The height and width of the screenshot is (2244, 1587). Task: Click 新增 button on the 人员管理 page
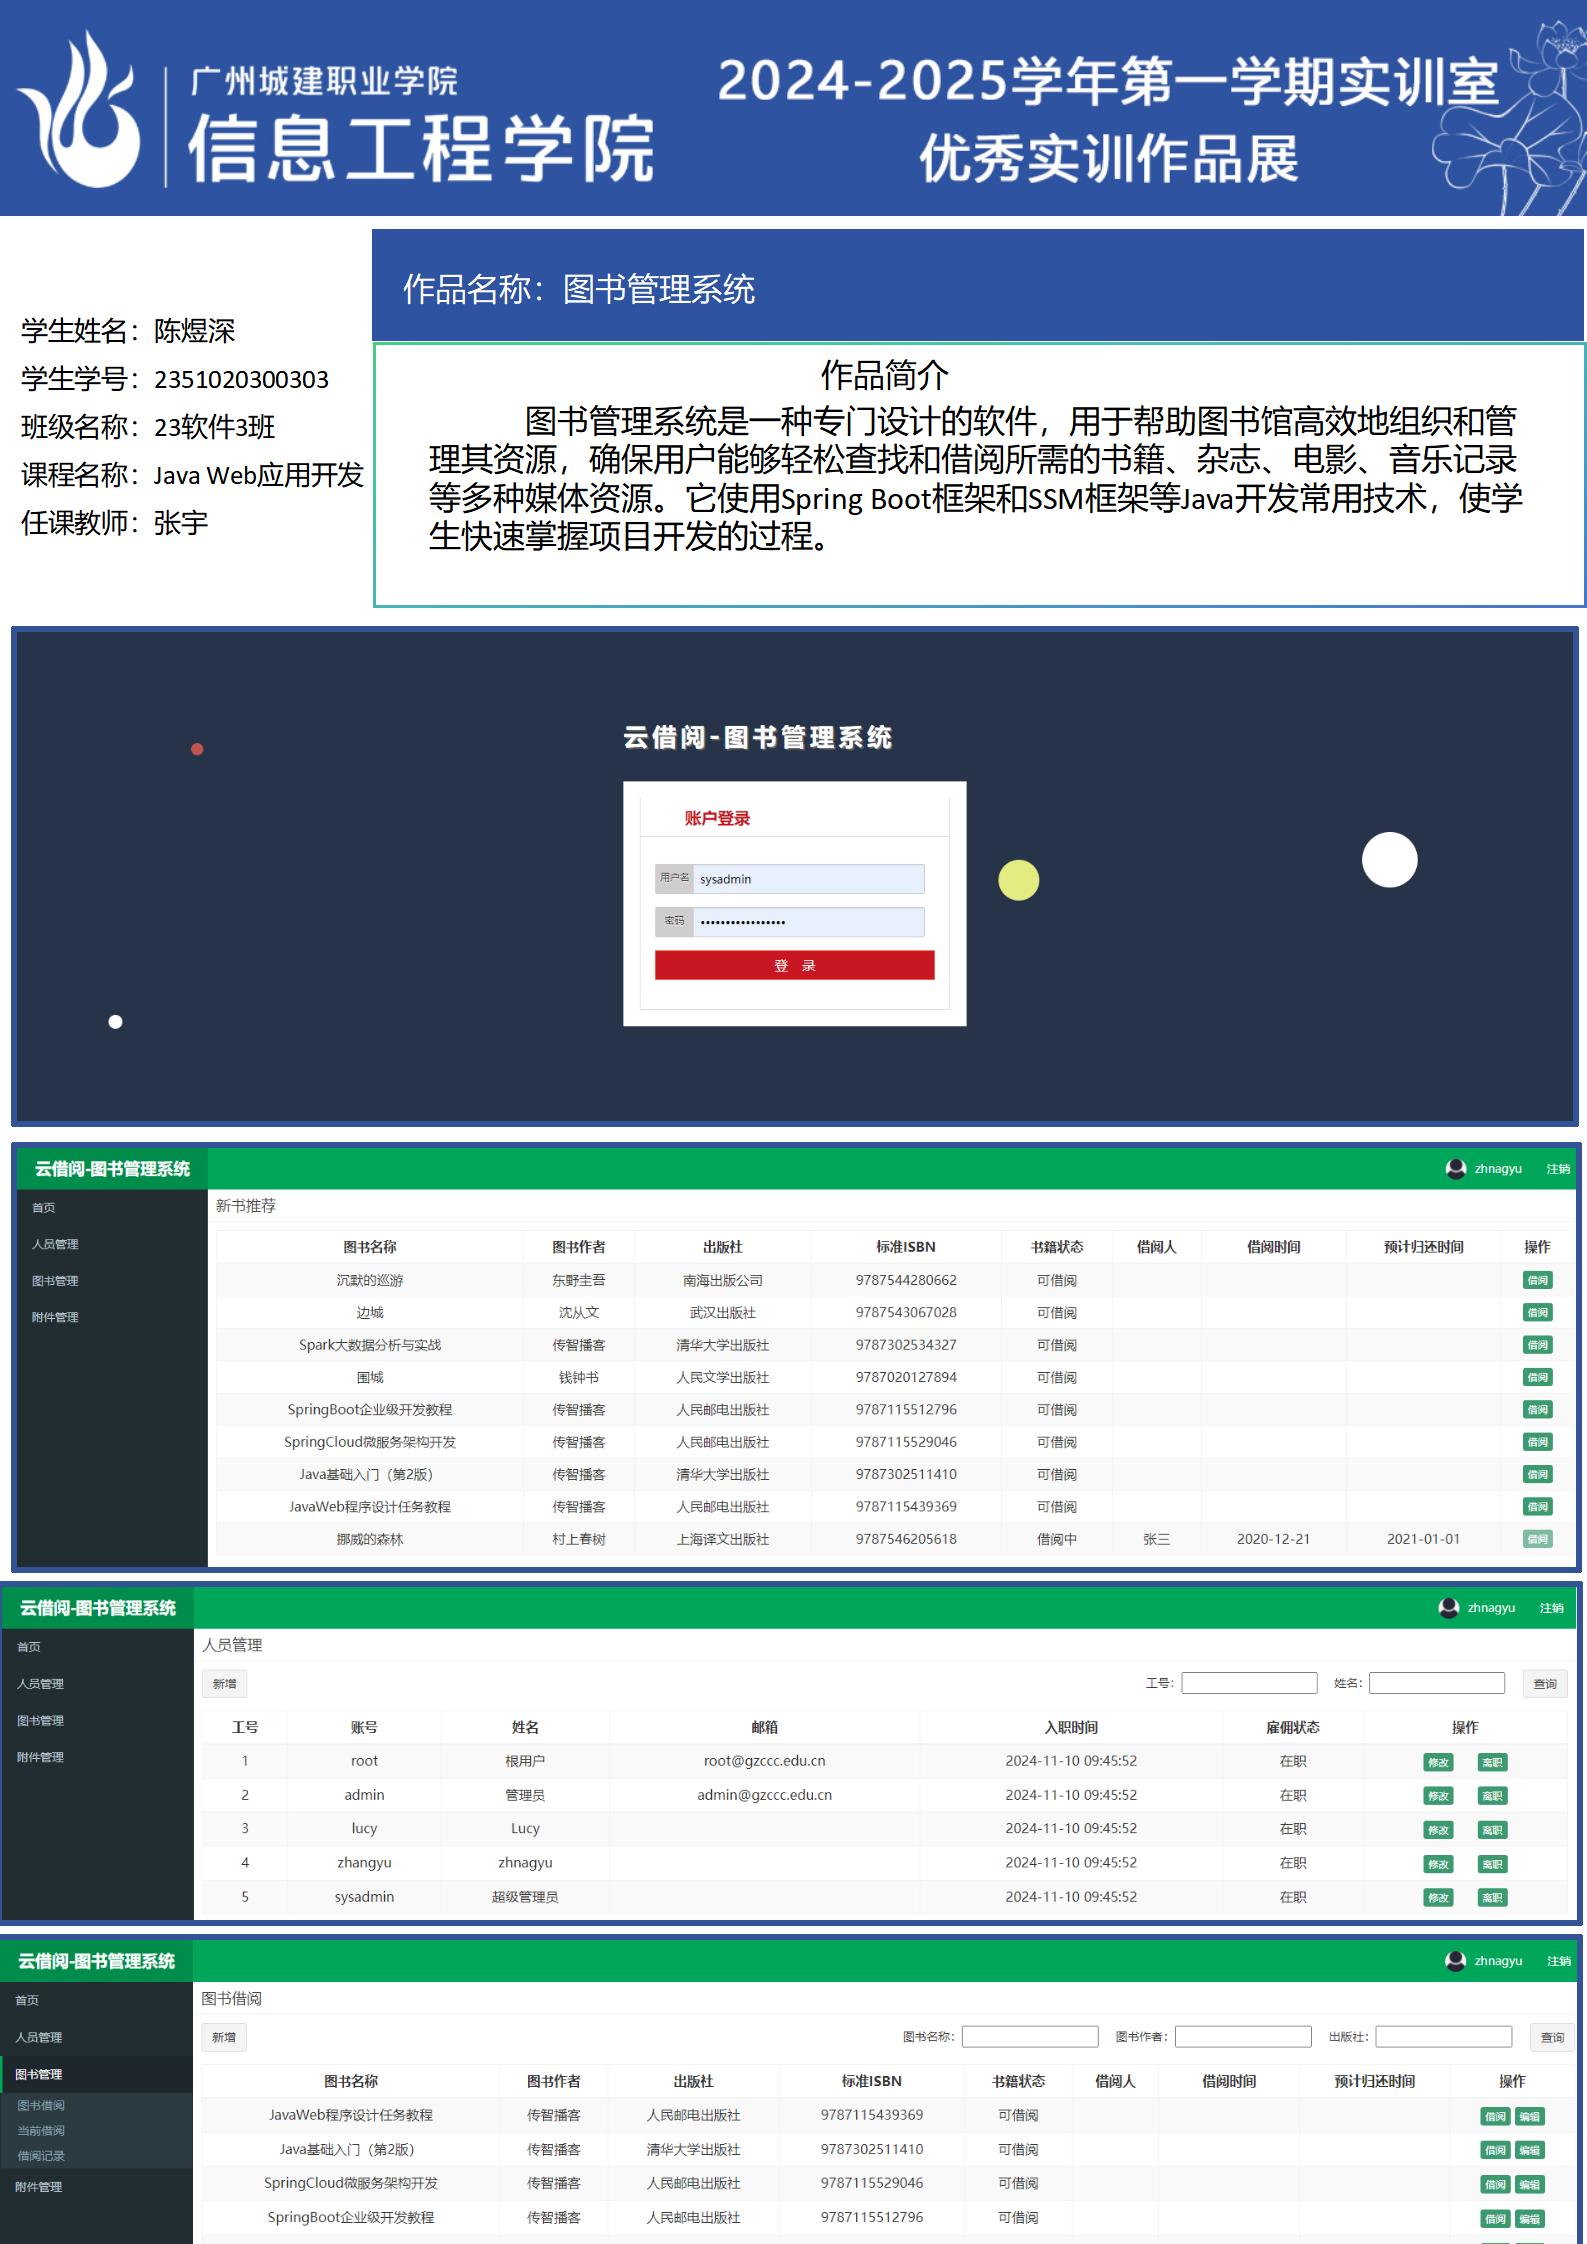[x=224, y=1684]
